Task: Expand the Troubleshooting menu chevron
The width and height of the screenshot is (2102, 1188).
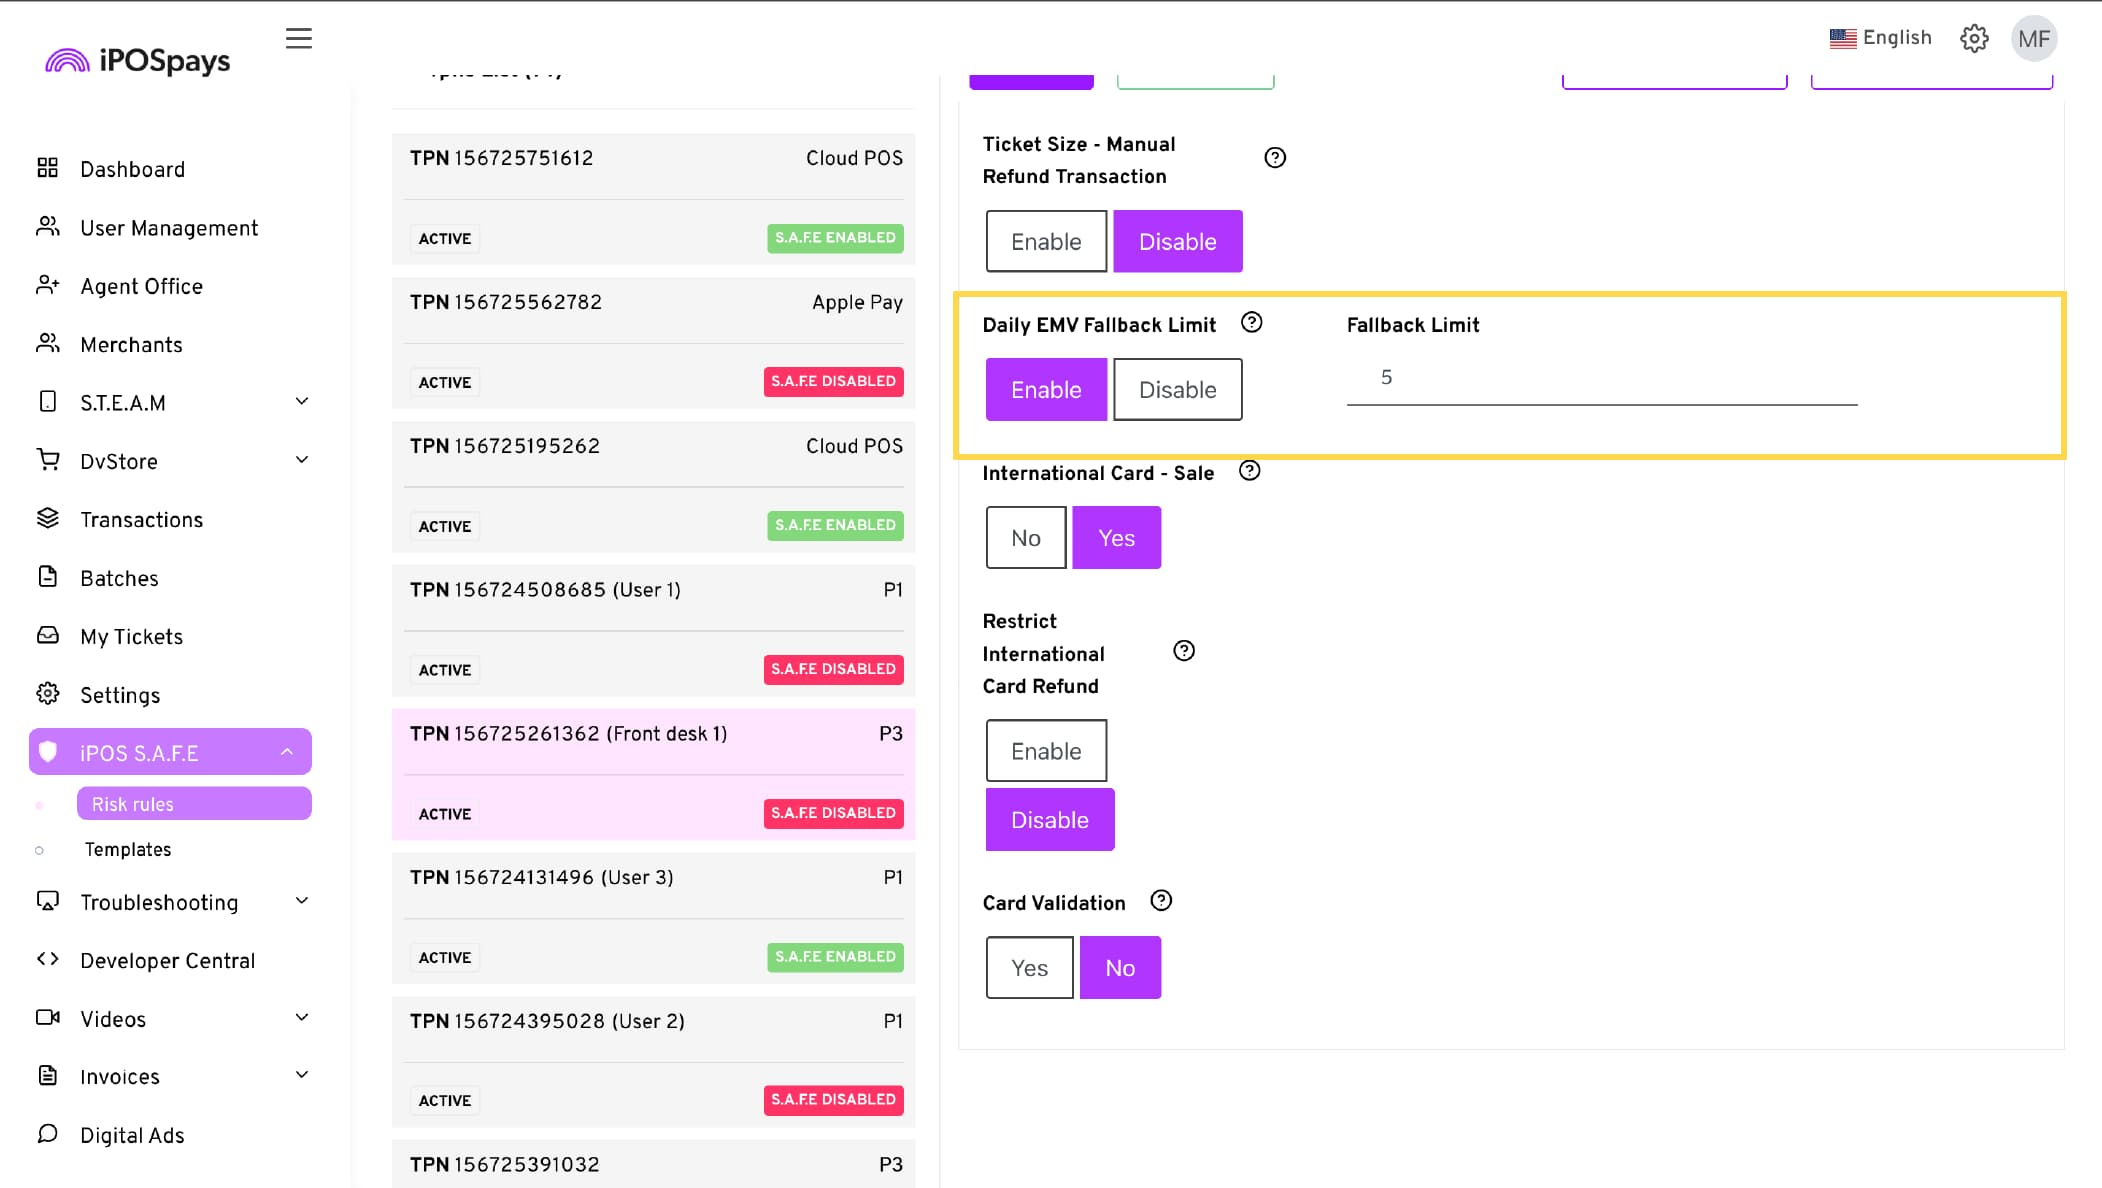Action: click(302, 901)
